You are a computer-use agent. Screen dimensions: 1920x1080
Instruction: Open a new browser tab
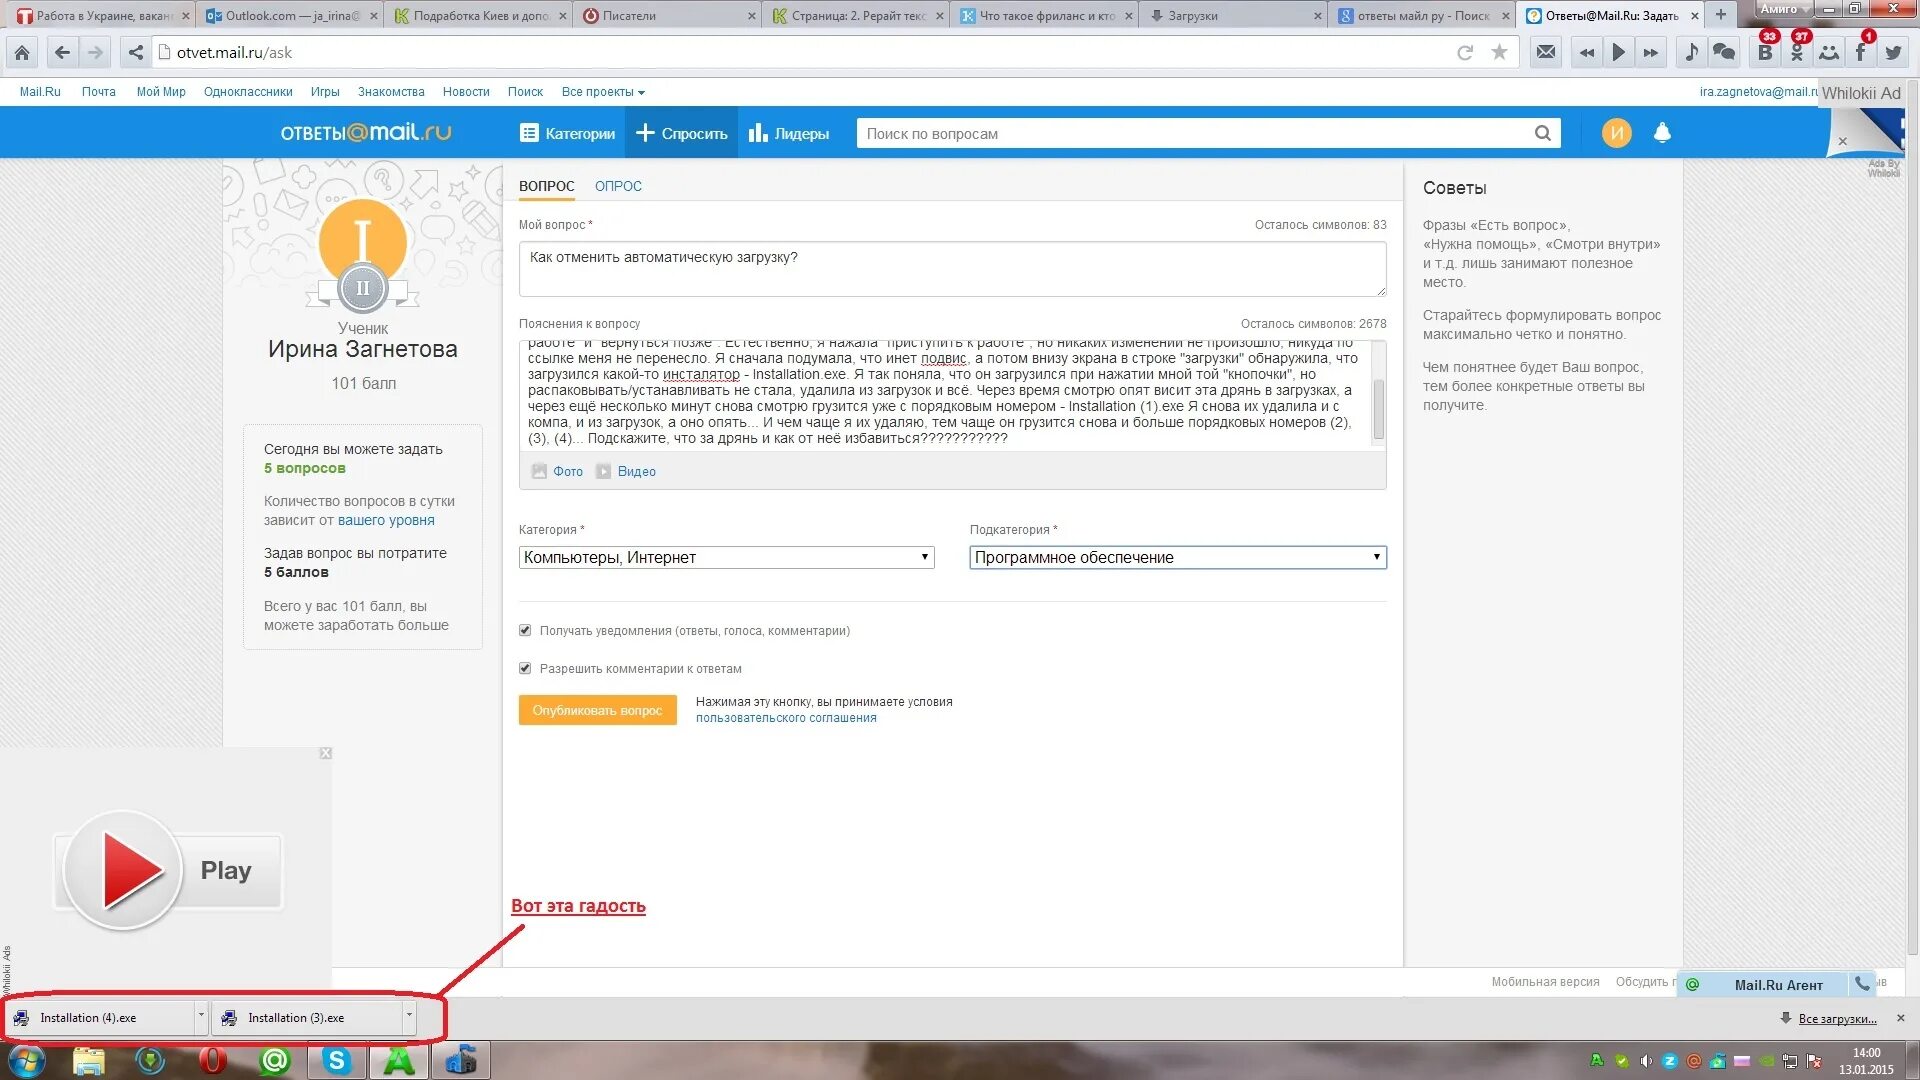point(1721,14)
